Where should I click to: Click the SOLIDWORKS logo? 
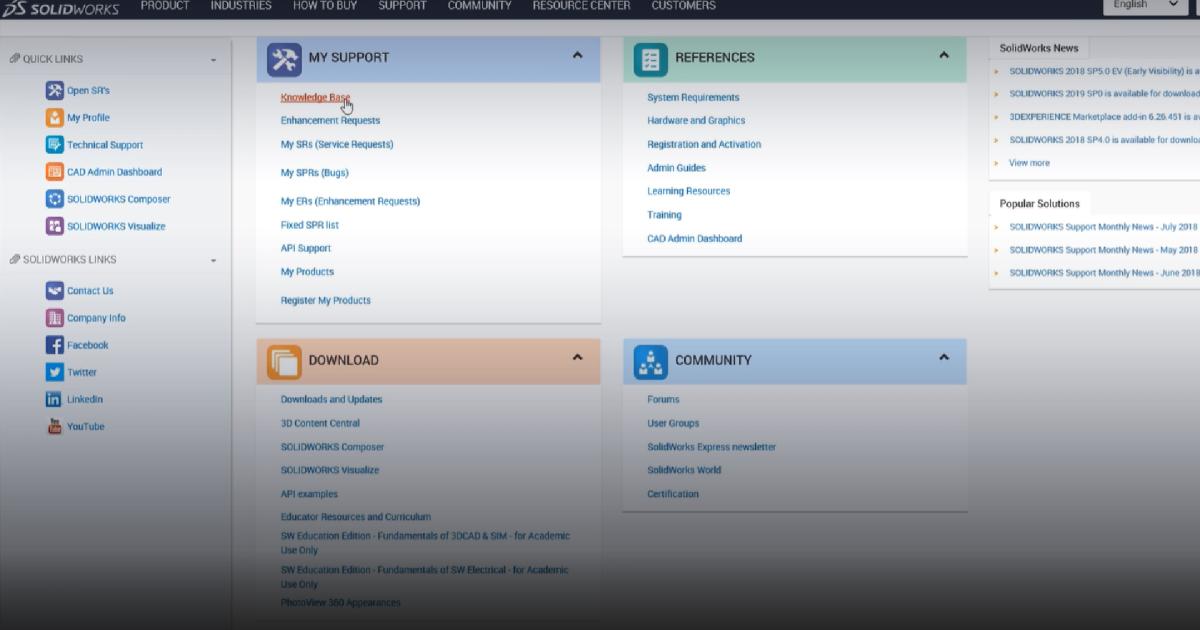[61, 8]
